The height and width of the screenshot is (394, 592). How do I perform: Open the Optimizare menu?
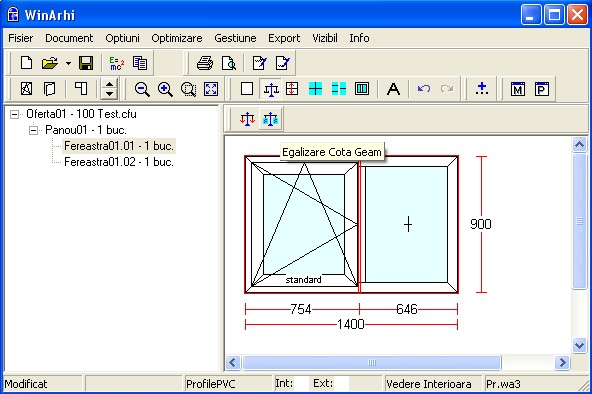click(177, 38)
